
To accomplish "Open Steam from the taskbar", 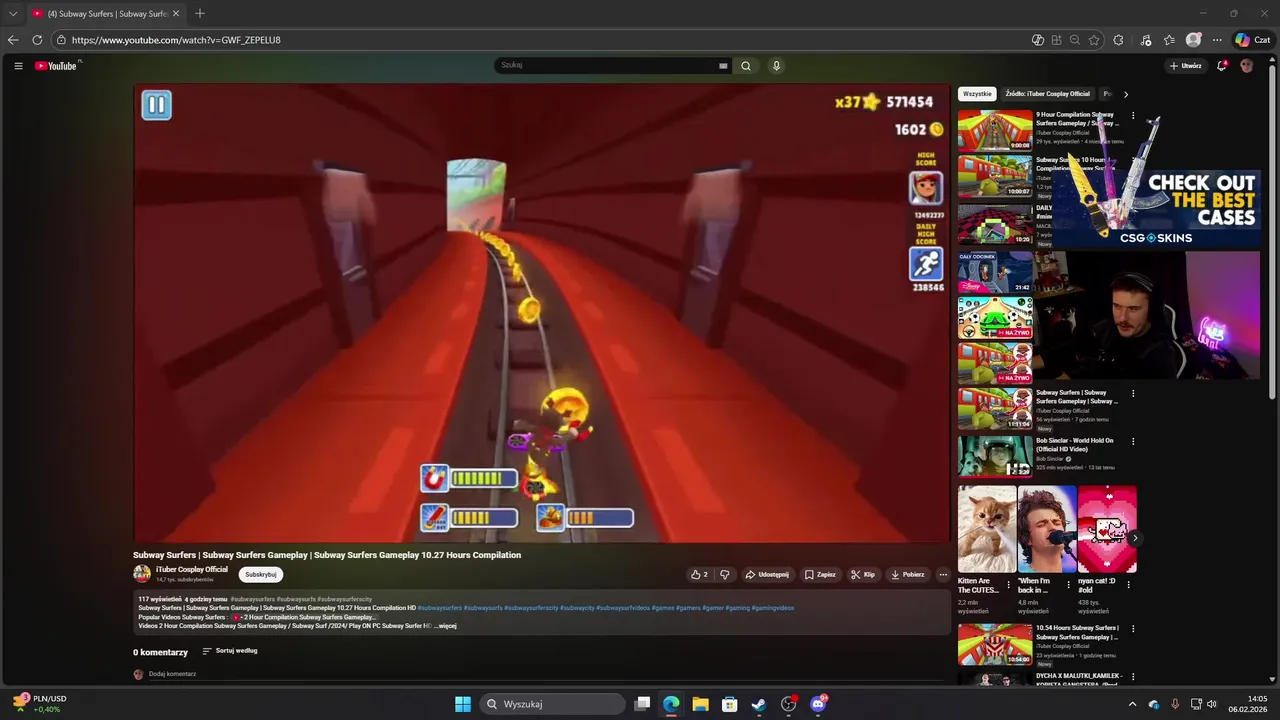I will (x=759, y=704).
